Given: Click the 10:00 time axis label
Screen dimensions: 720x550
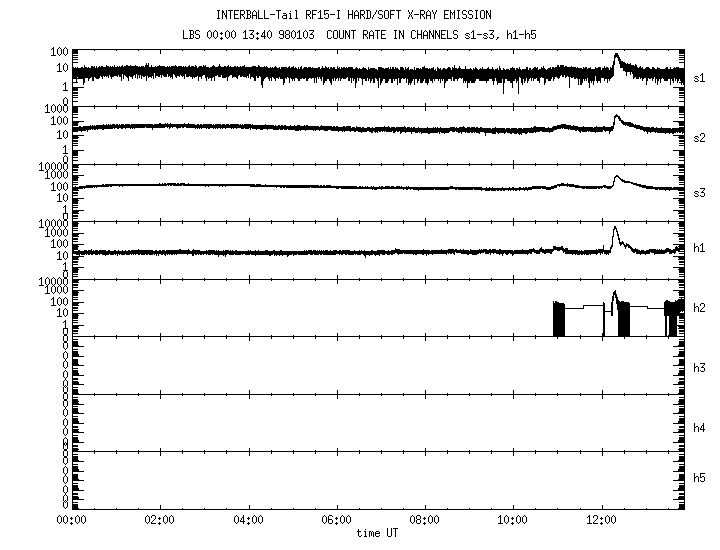Looking at the screenshot, I should (513, 520).
